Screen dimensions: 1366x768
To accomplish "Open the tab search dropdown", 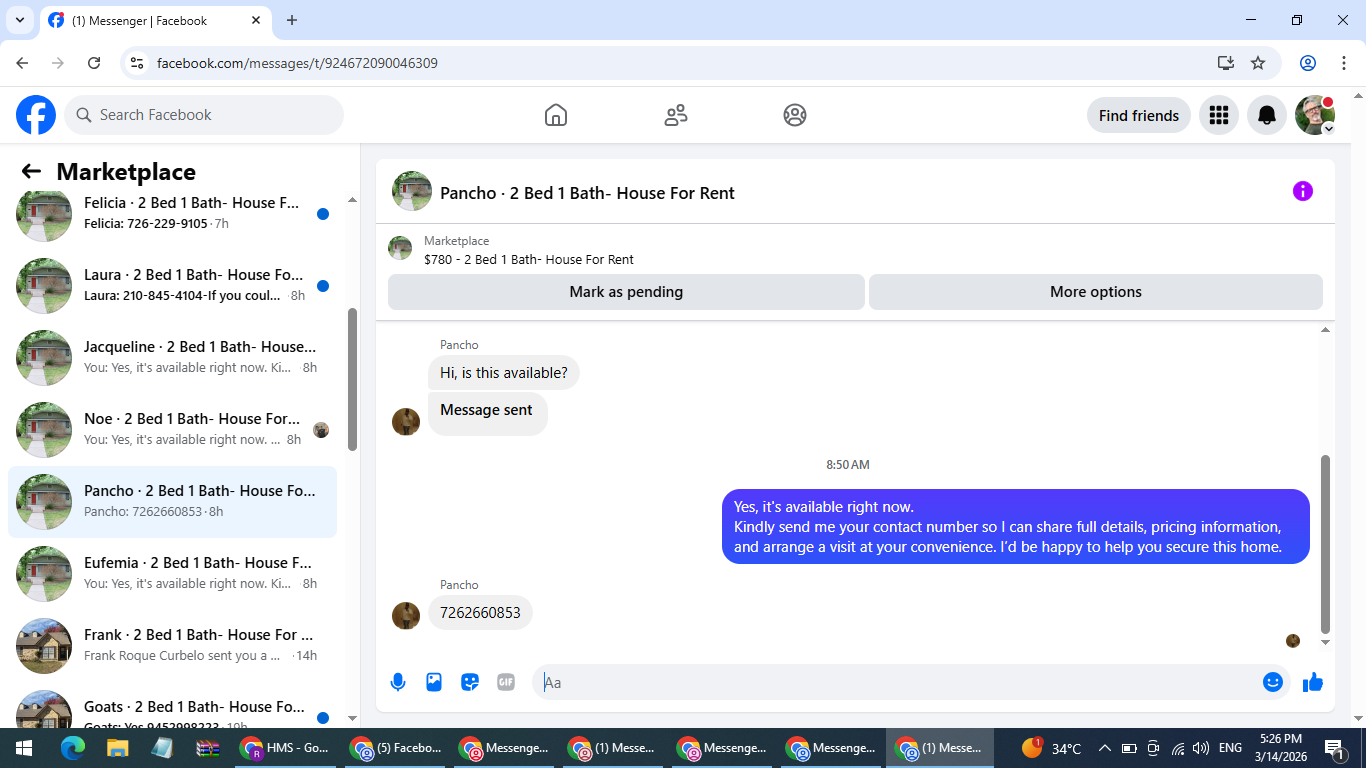I will (19, 20).
